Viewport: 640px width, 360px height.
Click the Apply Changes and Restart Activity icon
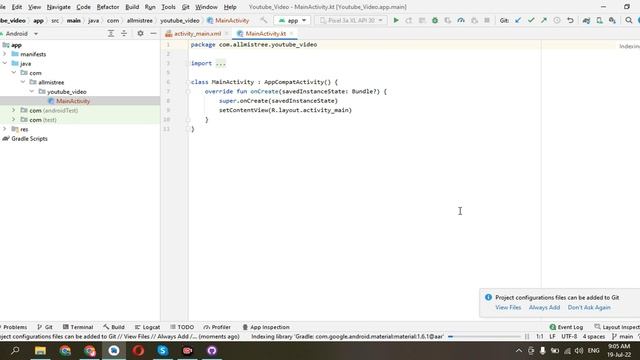point(409,20)
